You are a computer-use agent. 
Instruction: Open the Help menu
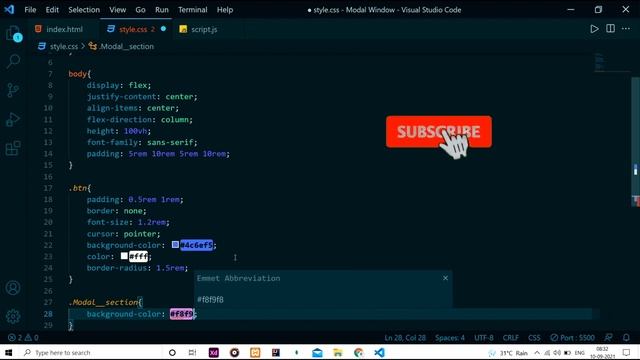pyautogui.click(x=225, y=9)
